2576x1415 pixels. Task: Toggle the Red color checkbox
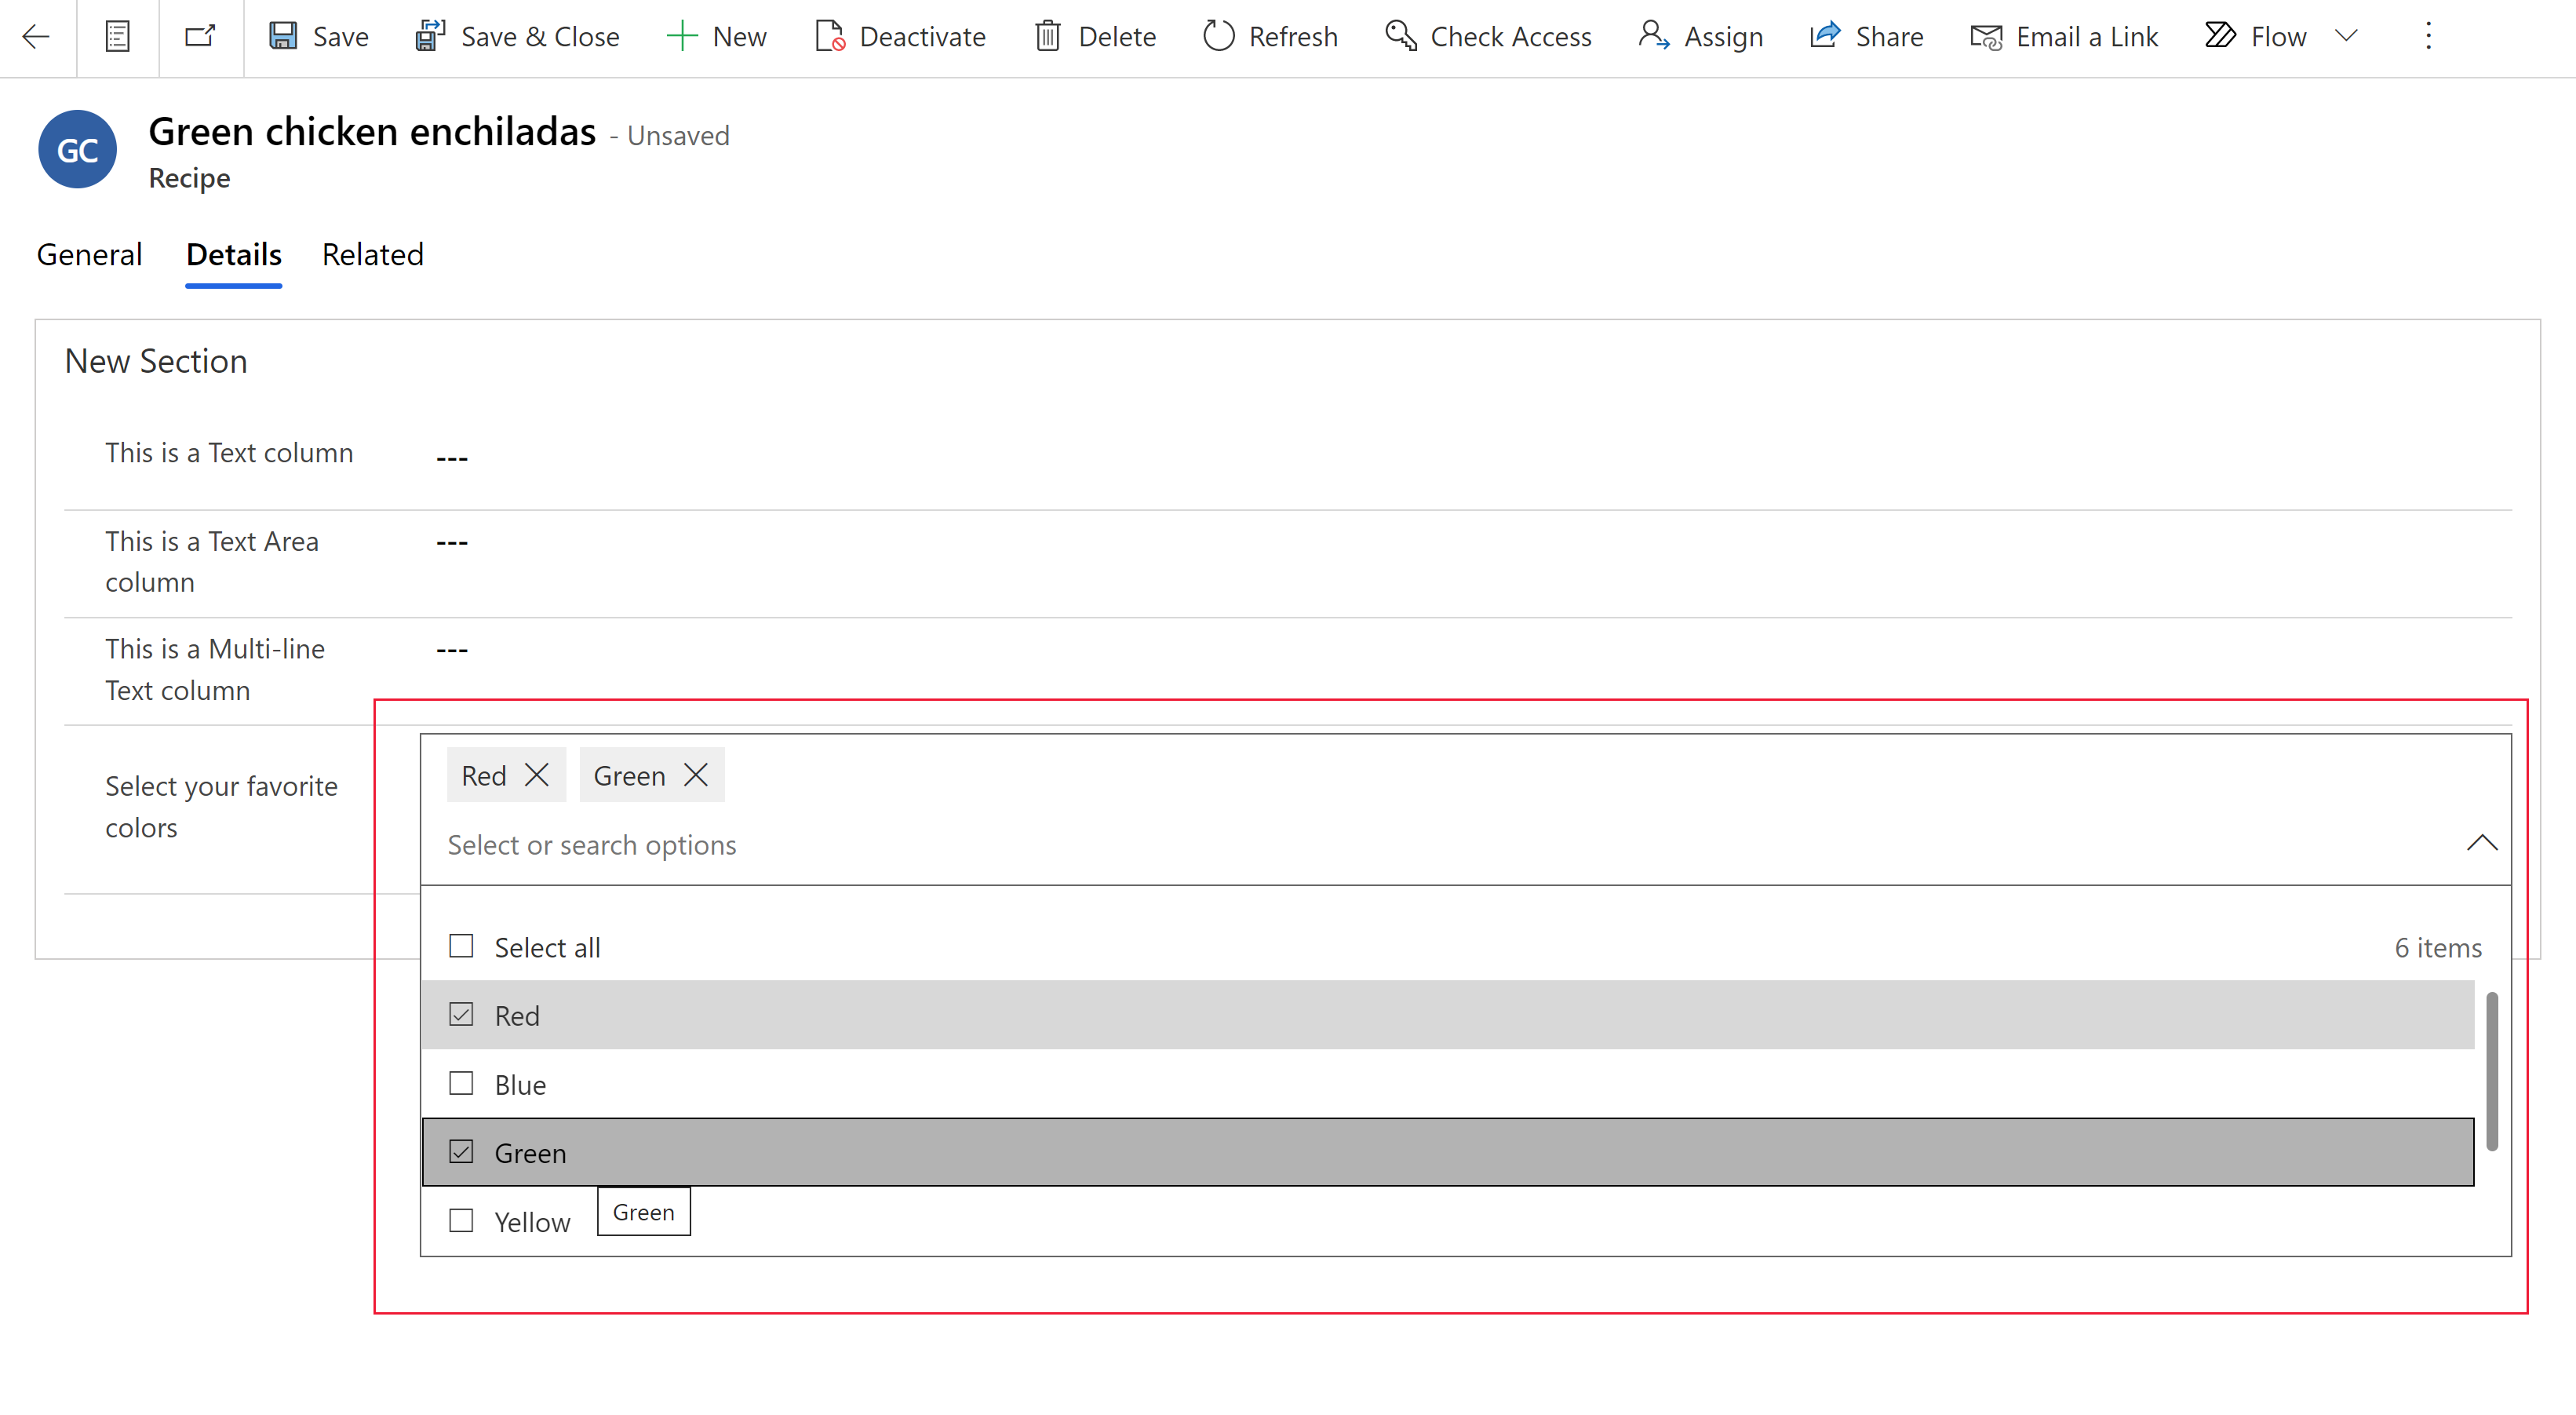click(x=460, y=1014)
